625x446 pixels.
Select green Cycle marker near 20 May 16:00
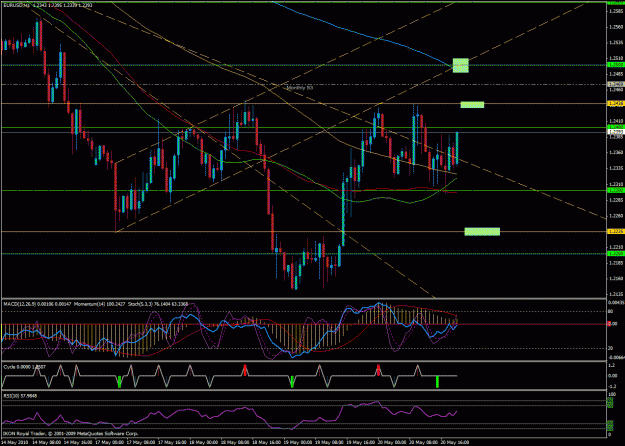[437, 381]
